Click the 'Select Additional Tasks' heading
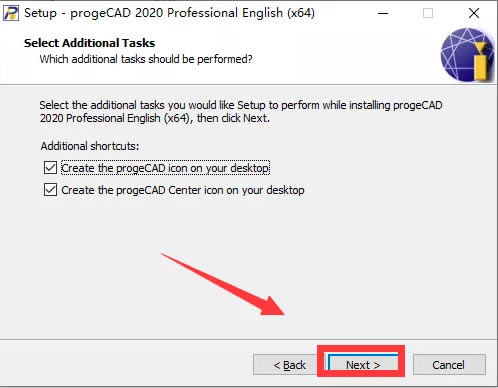498x388 pixels. 89,43
